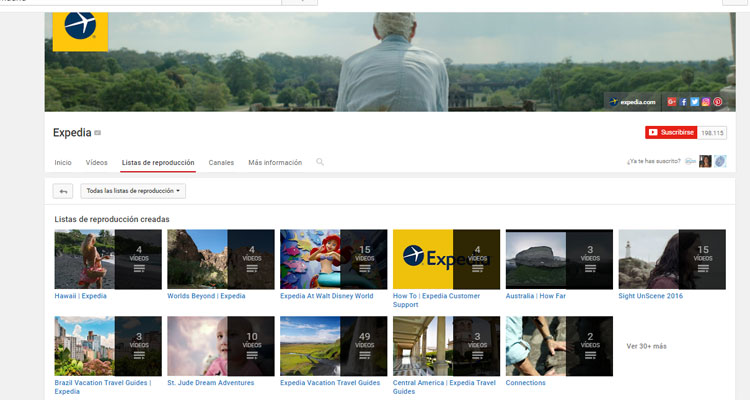Open Brazil Vacation Travel Guides link
Screen dimensions: 750x400
pyautogui.click(x=103, y=387)
